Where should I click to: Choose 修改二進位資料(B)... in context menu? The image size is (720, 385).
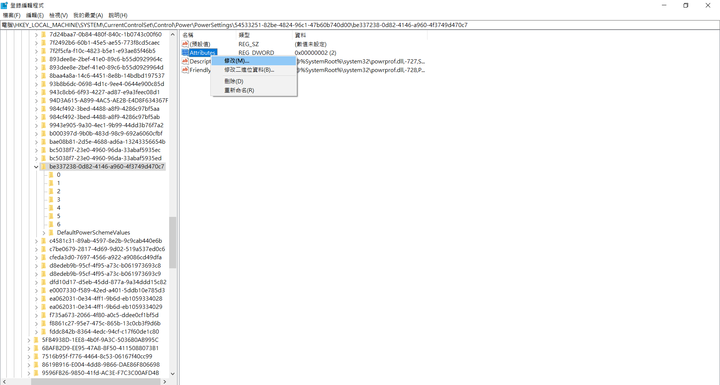point(254,70)
